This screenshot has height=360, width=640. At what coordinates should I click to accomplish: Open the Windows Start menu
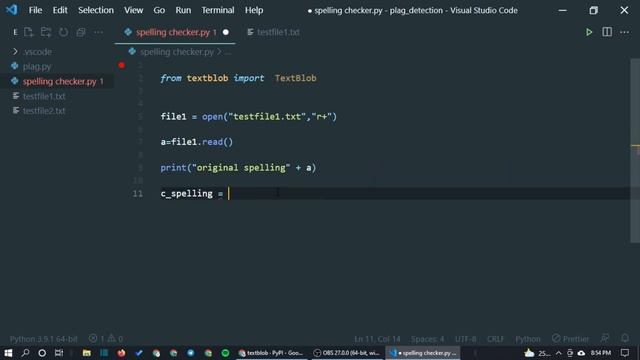tap(8, 353)
